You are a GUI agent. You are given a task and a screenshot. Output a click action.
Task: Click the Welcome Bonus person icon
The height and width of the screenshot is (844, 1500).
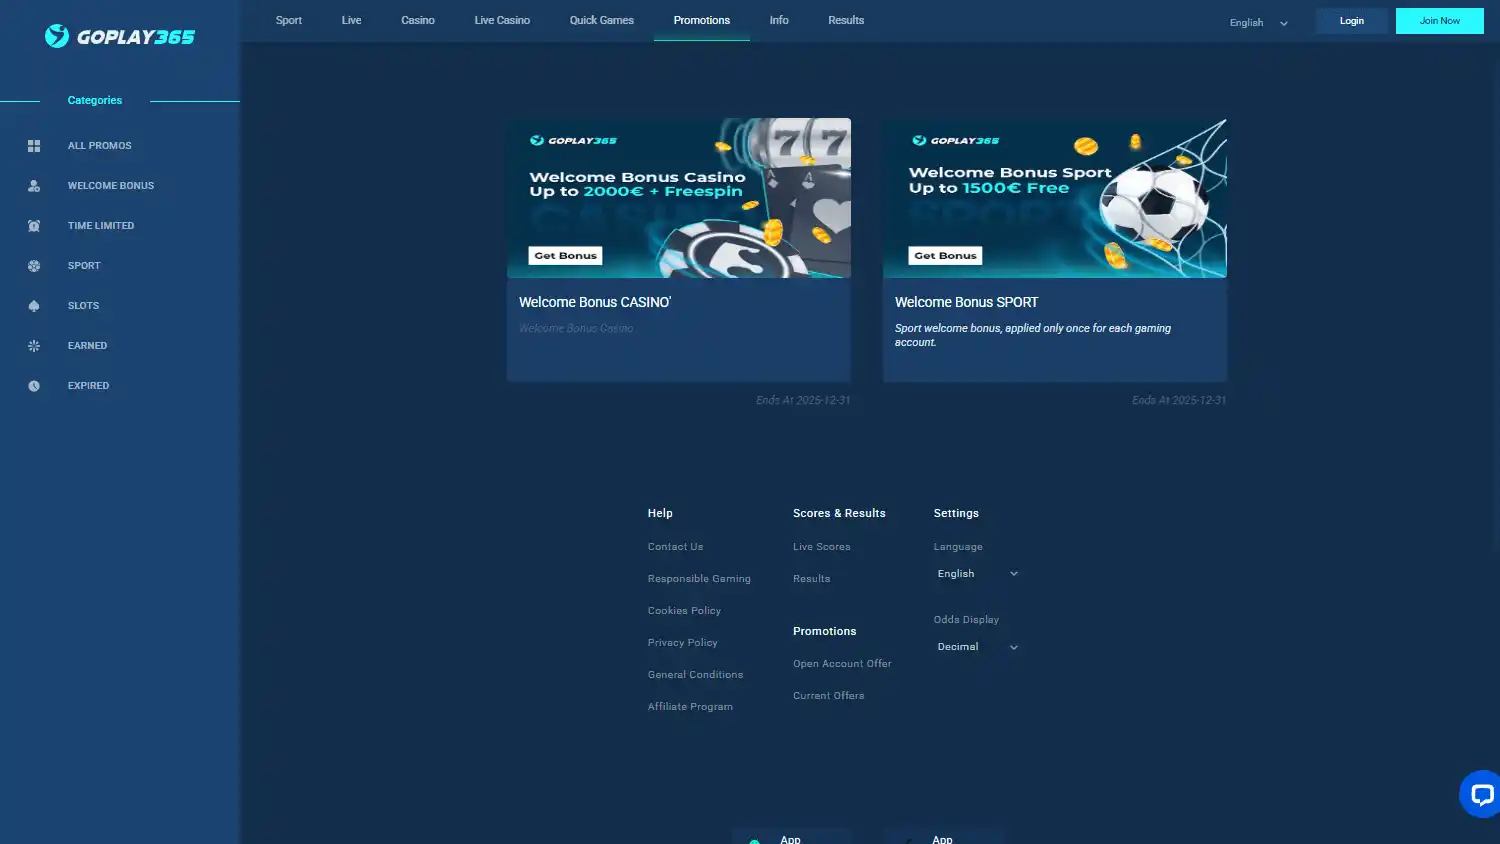34,186
